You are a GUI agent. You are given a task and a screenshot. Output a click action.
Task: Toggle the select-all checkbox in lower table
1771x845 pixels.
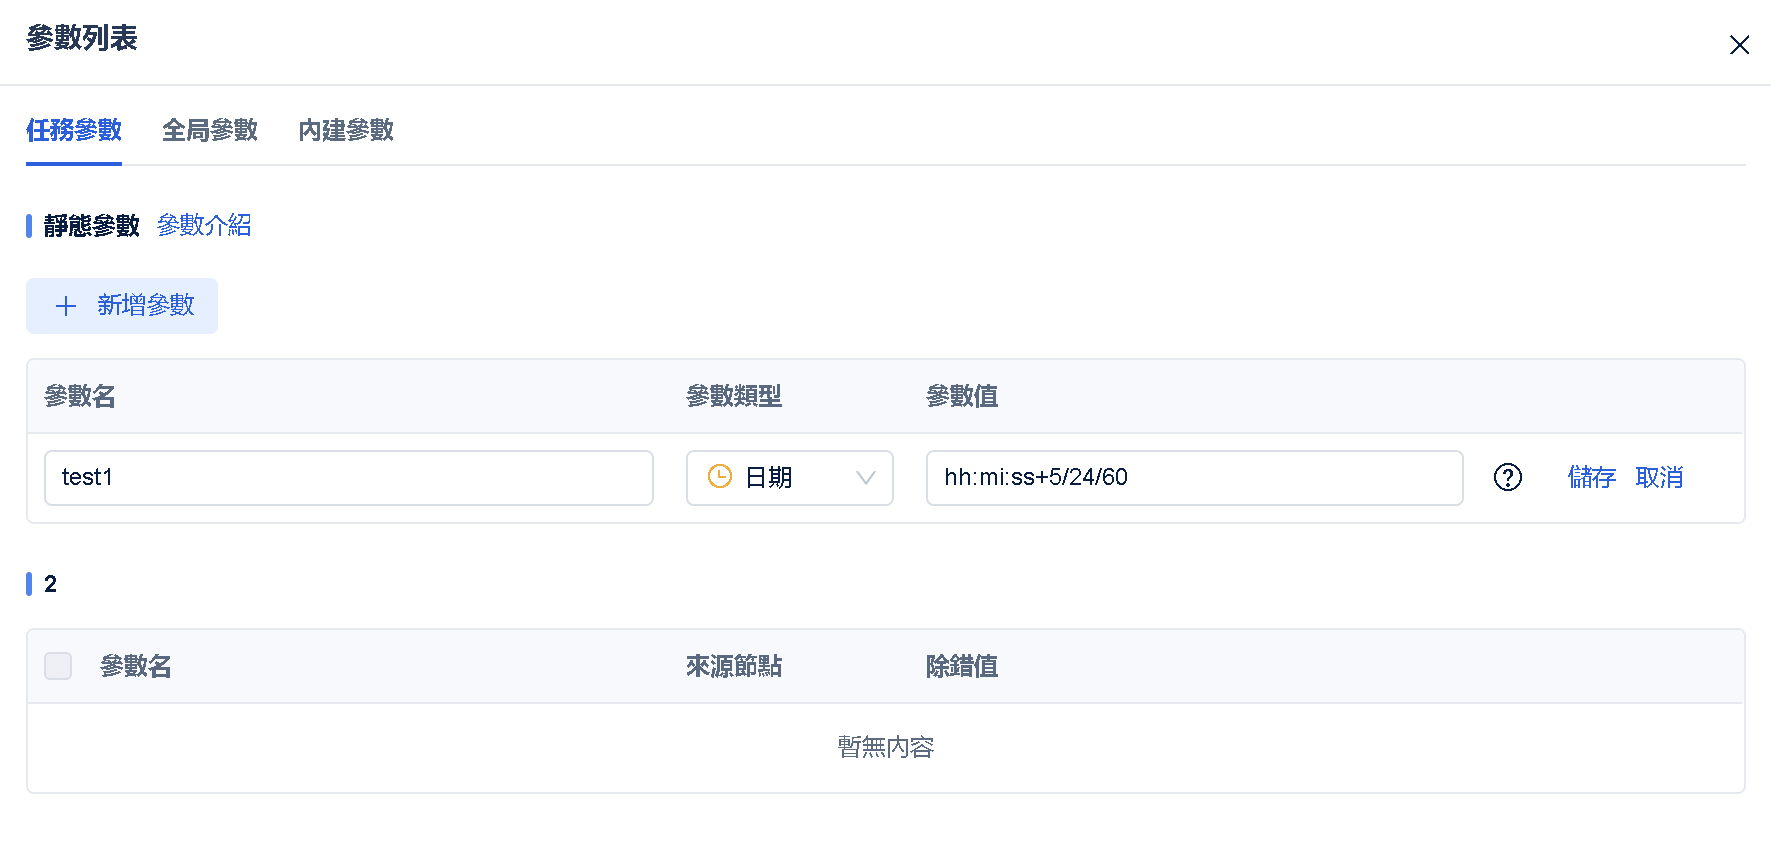pyautogui.click(x=58, y=666)
